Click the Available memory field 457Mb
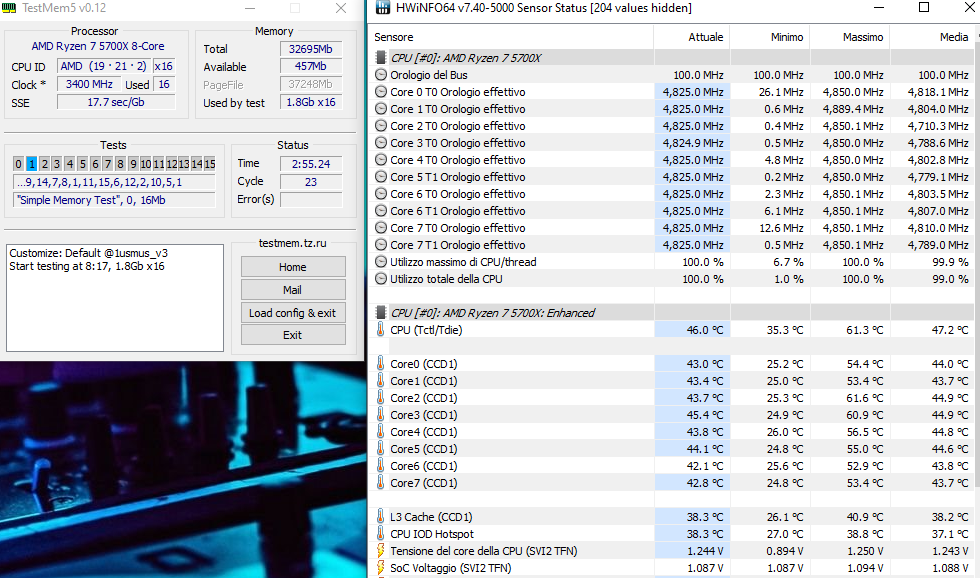The width and height of the screenshot is (980, 578). tap(311, 66)
